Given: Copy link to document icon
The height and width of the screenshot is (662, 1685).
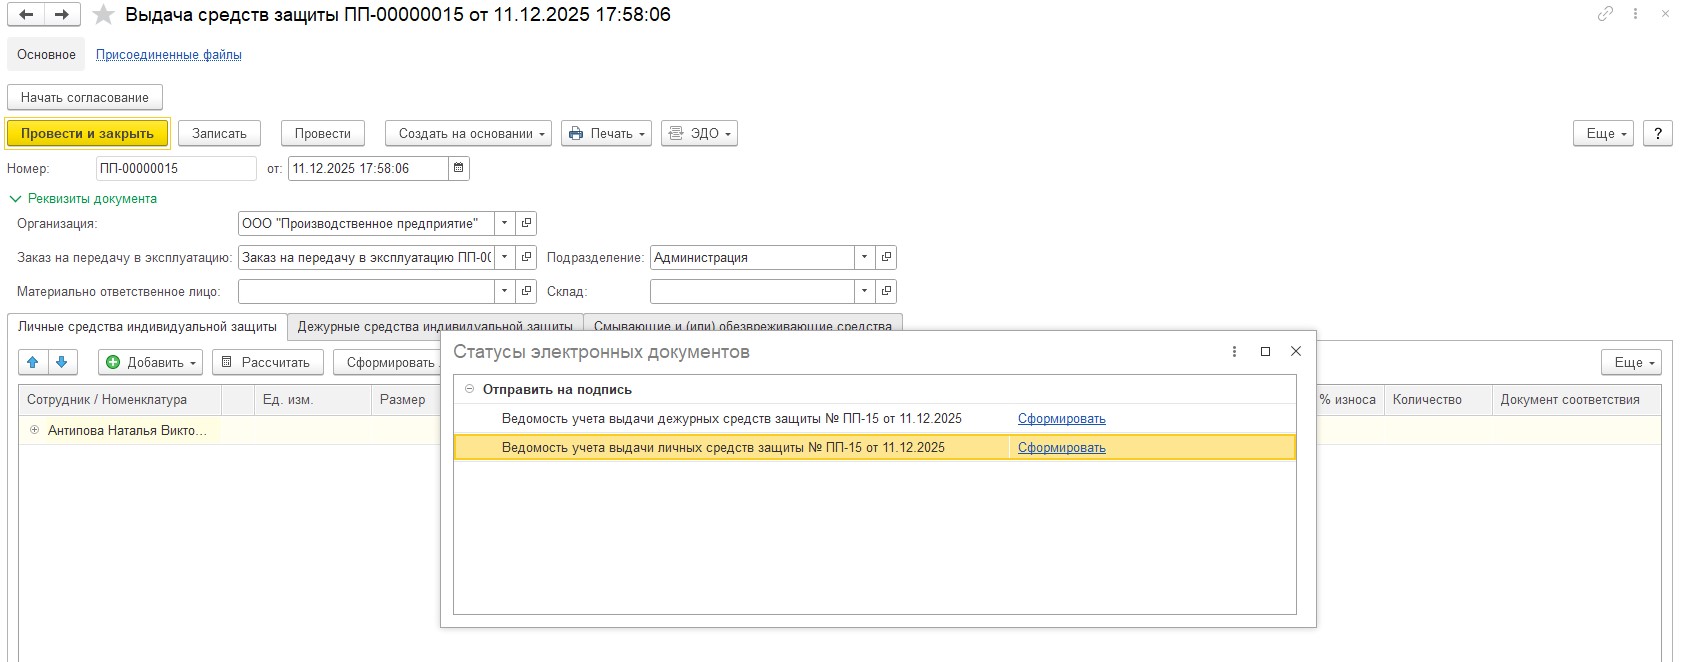Looking at the screenshot, I should [x=1605, y=14].
